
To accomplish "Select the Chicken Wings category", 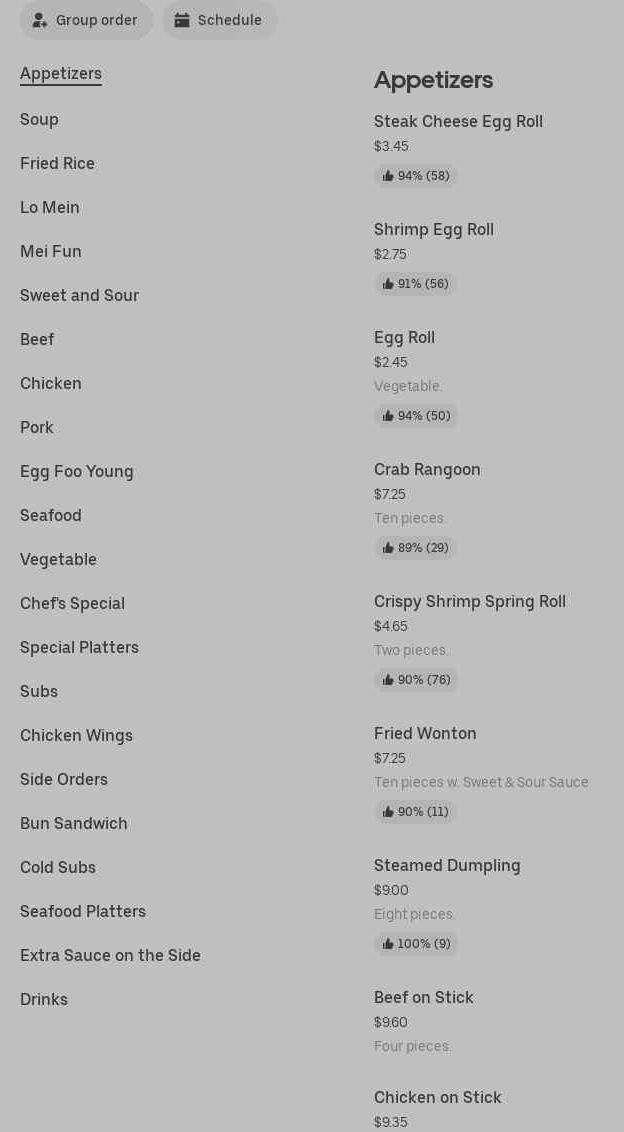I will pos(76,736).
